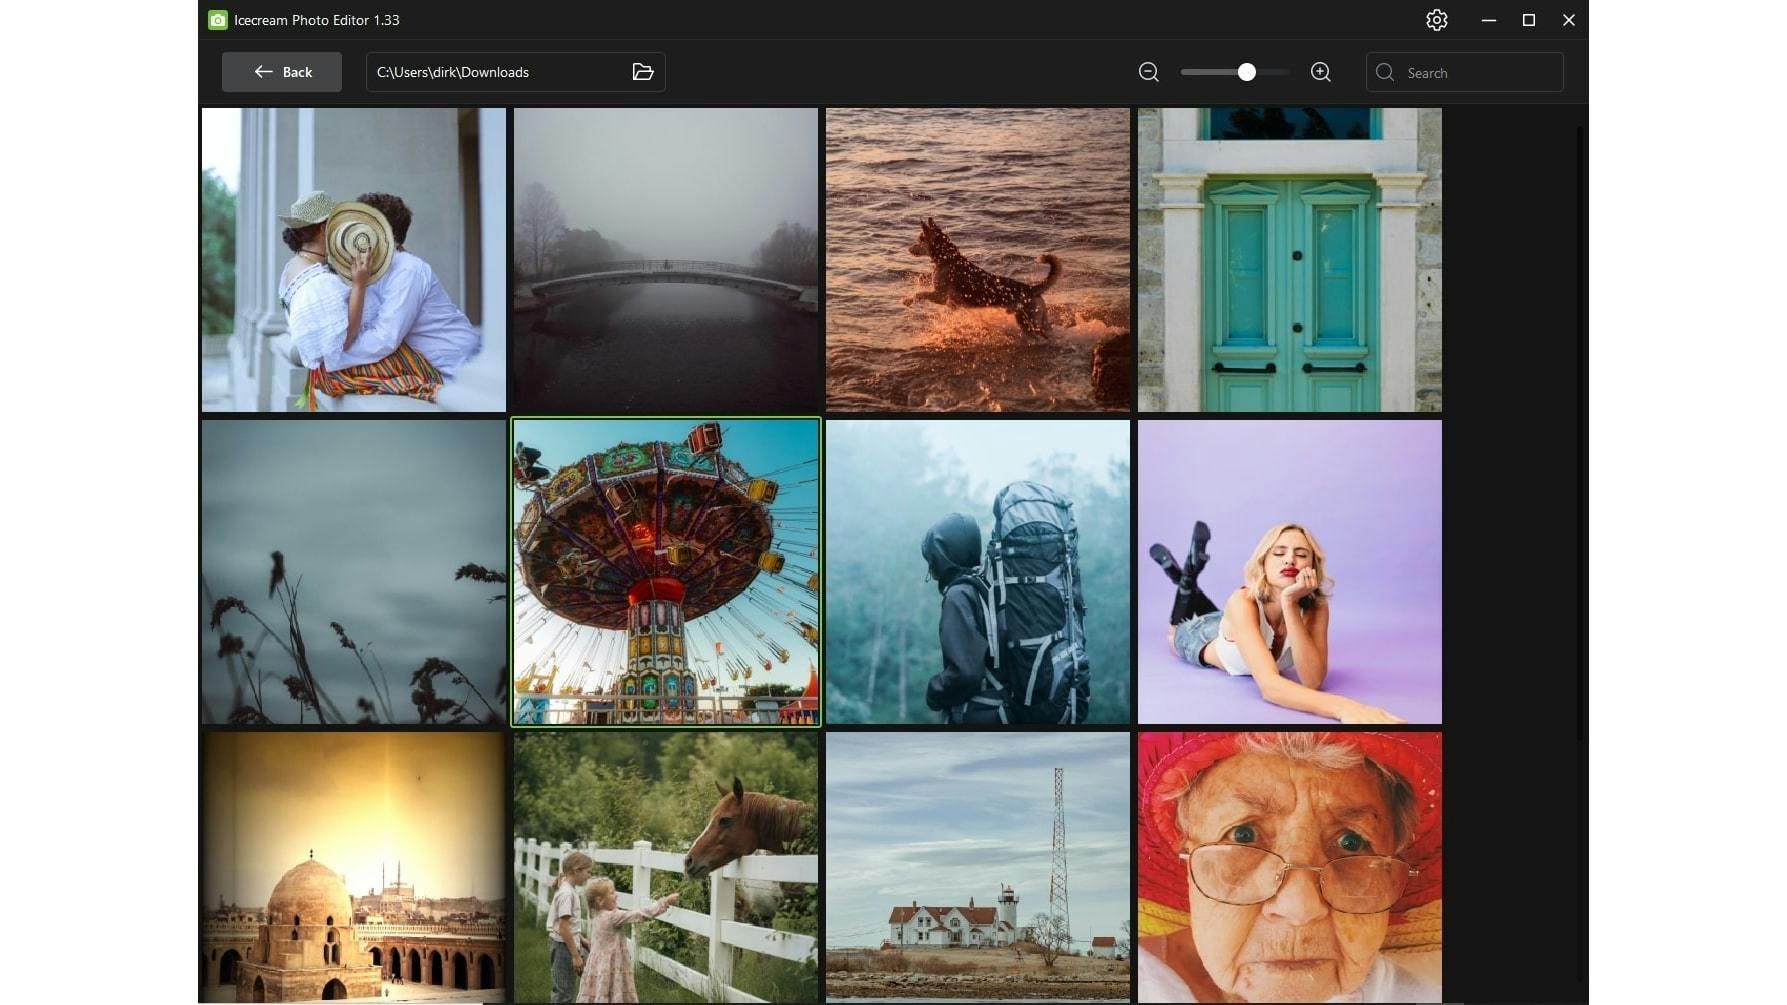The height and width of the screenshot is (1005, 1787).
Task: Open the browse folder icon in the path field
Action: pos(643,72)
